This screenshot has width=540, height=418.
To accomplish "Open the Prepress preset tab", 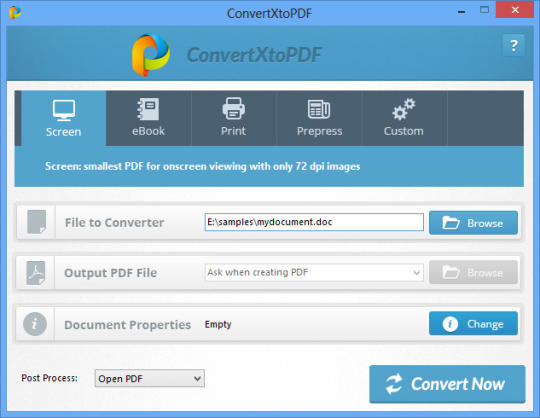I will (x=319, y=118).
